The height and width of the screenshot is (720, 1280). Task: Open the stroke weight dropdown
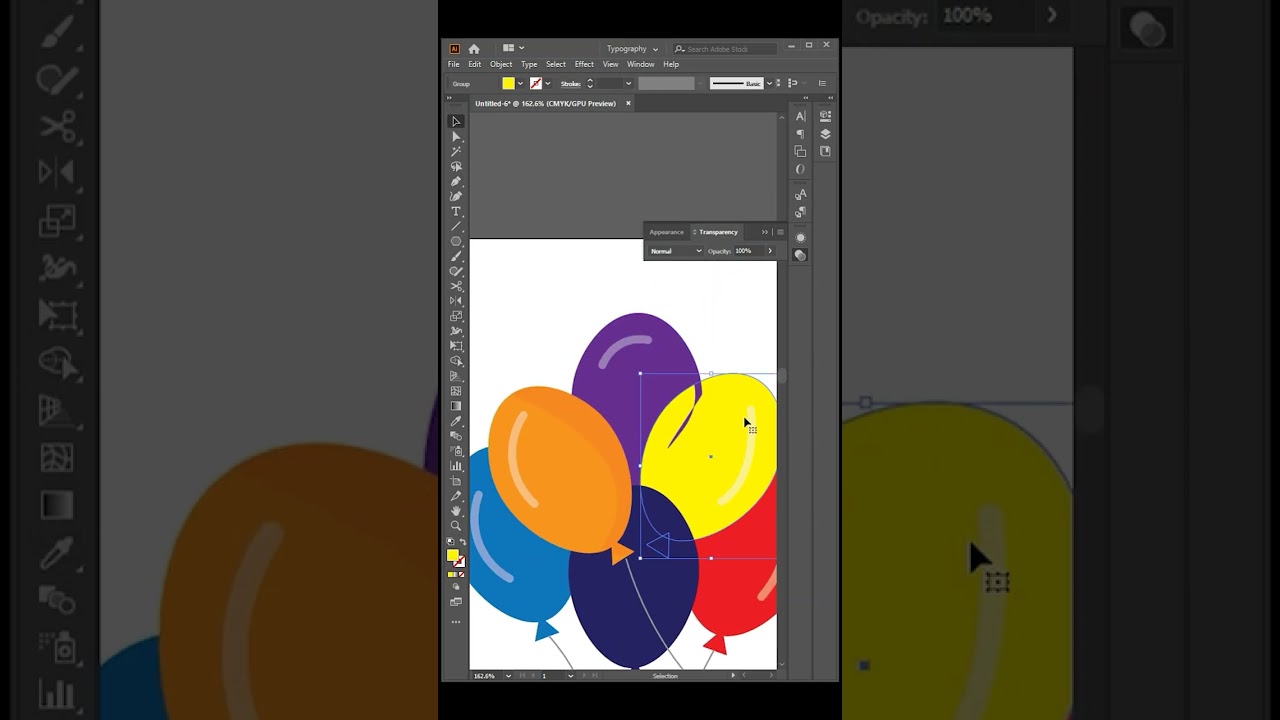[628, 84]
